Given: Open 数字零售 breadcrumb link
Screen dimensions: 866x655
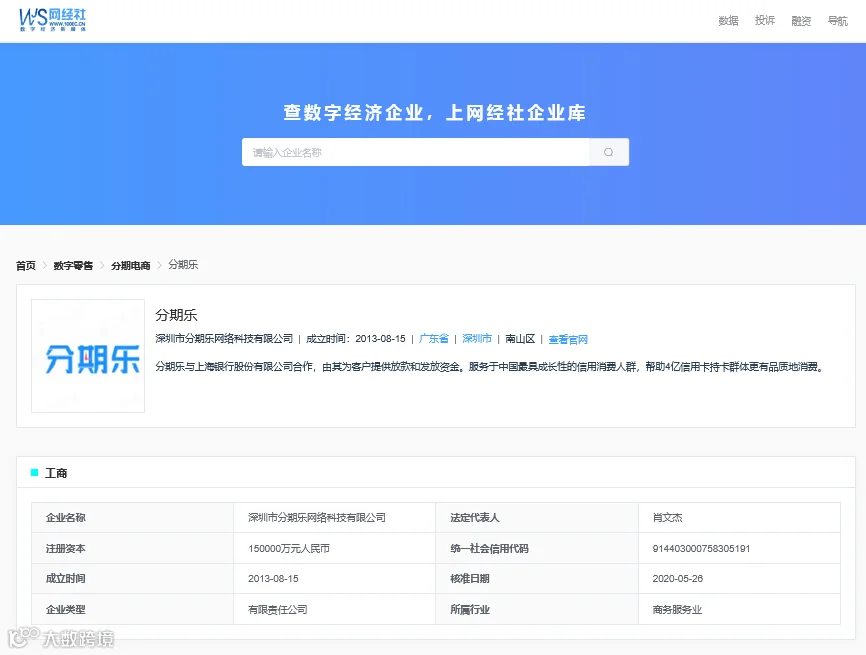Looking at the screenshot, I should tap(73, 265).
